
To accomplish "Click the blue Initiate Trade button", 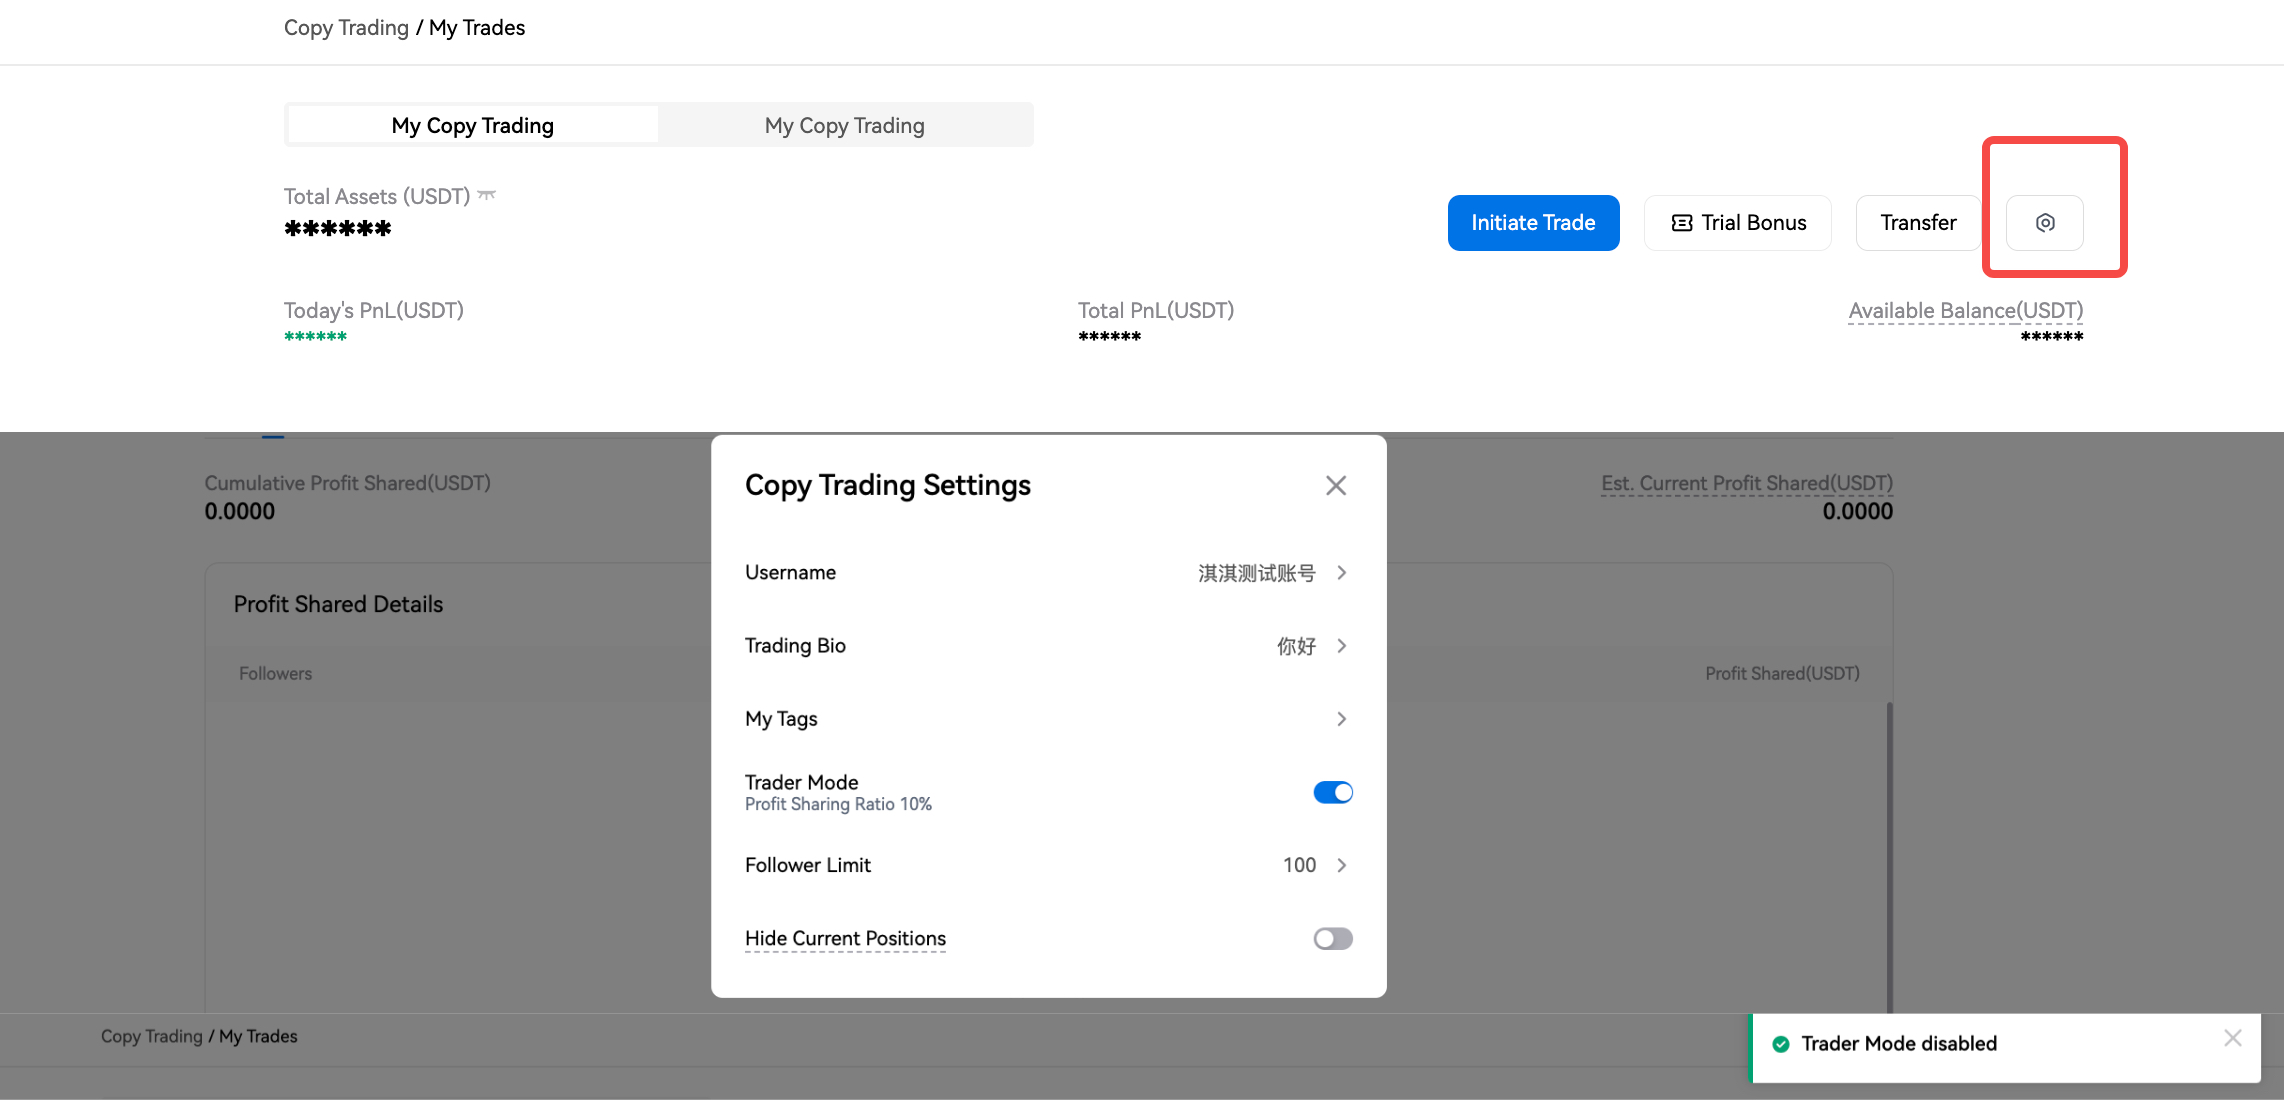I will pos(1533,223).
